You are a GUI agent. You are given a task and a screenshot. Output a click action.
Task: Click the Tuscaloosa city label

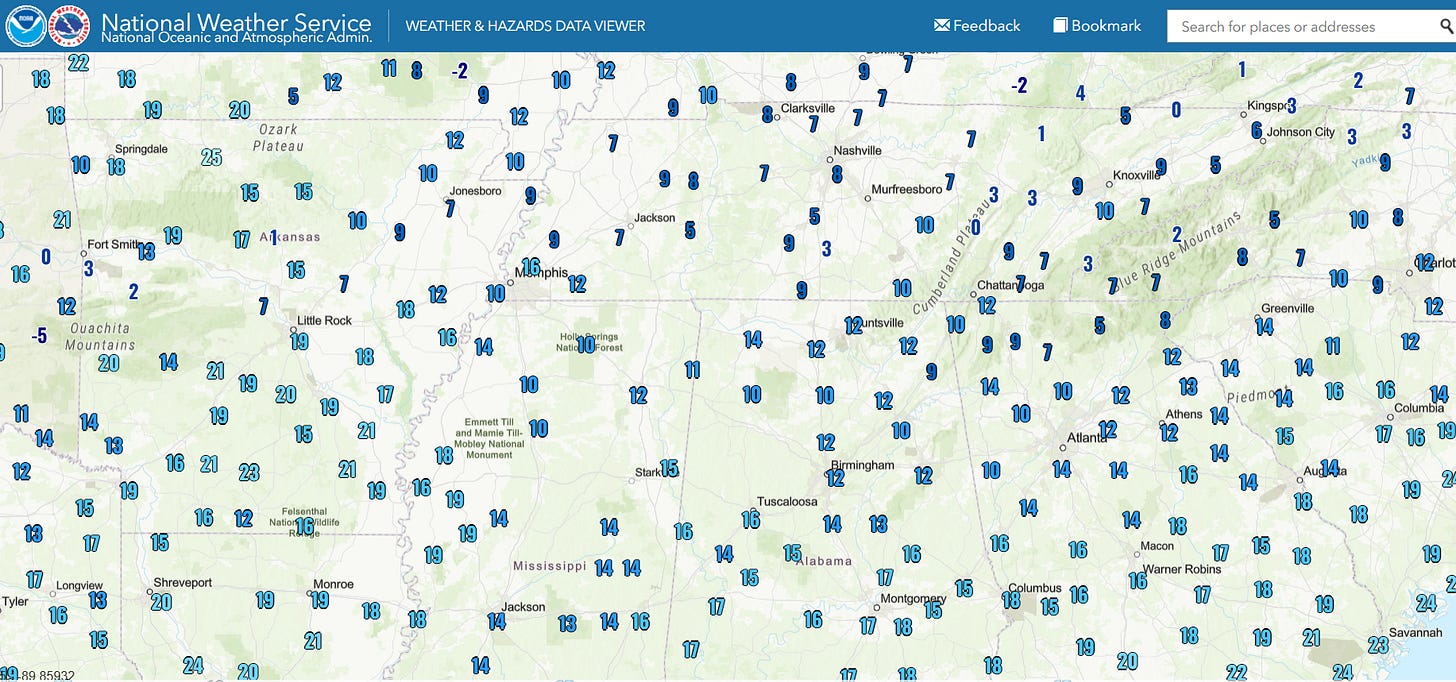click(x=787, y=502)
